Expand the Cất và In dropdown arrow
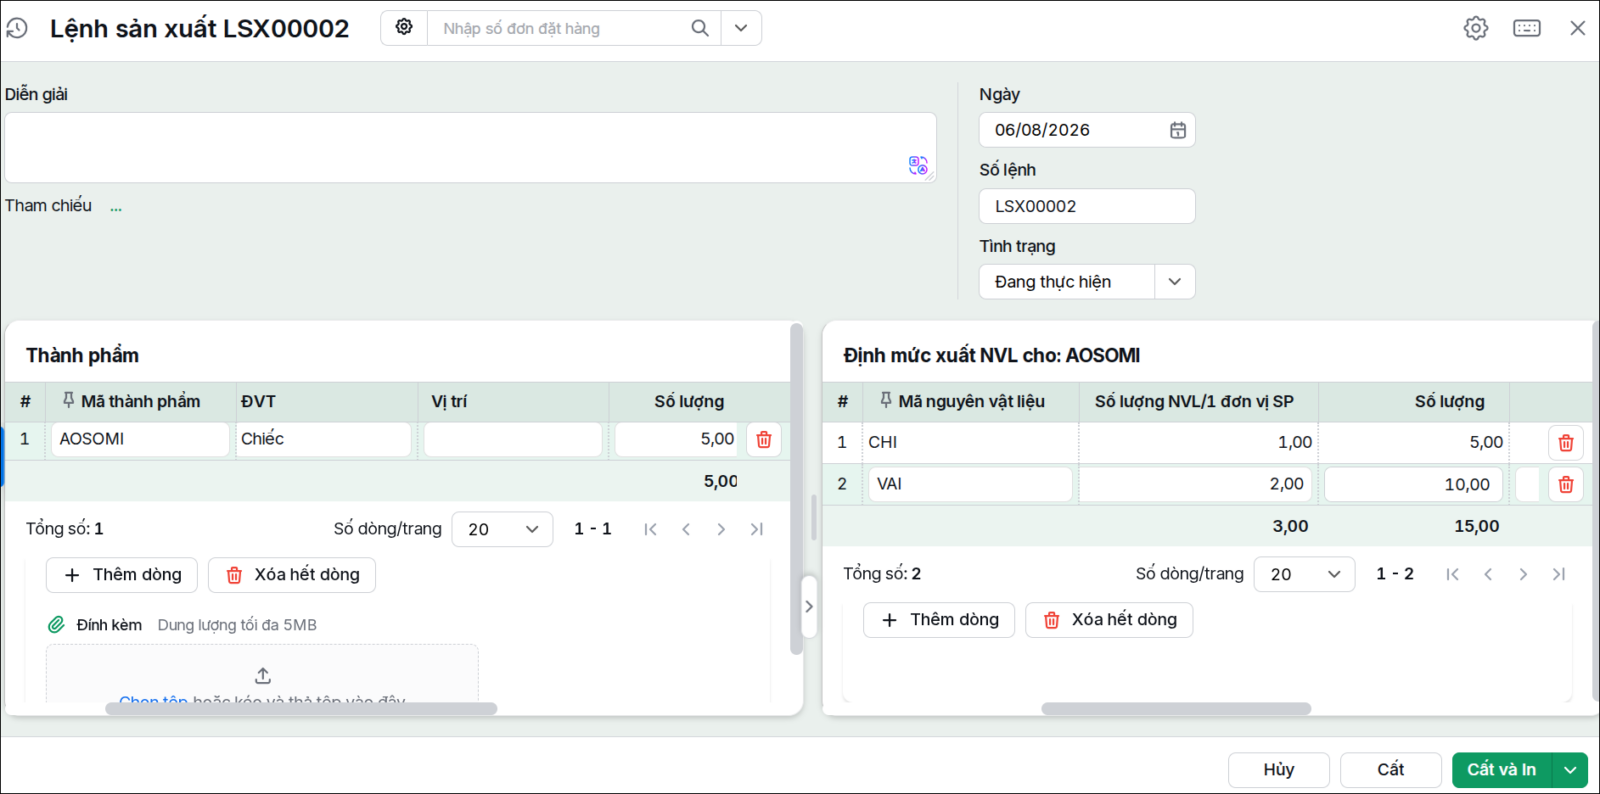This screenshot has width=1600, height=794. click(x=1570, y=770)
